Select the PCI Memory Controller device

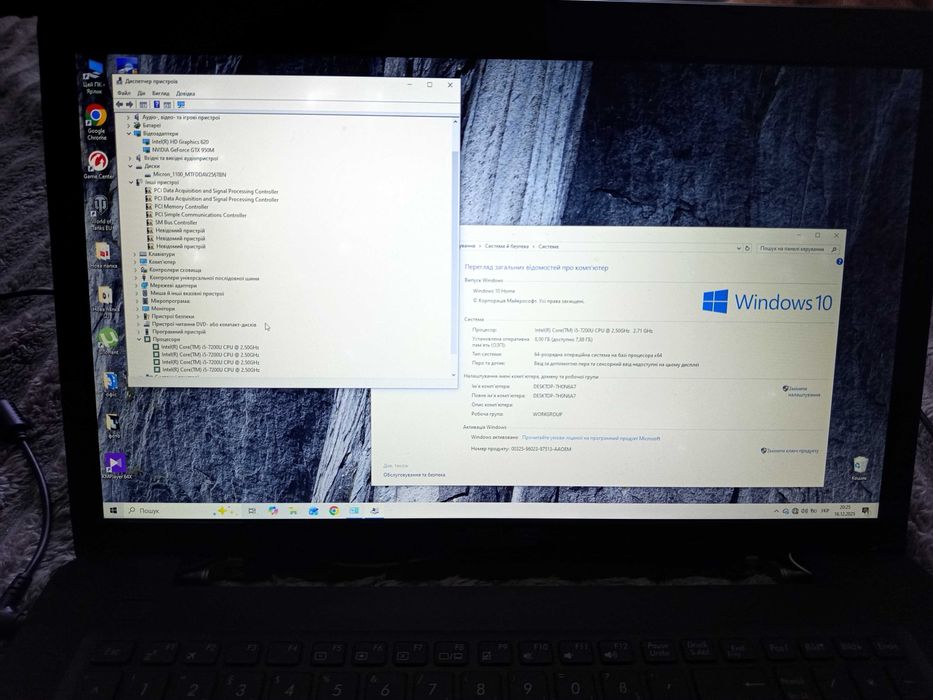pyautogui.click(x=177, y=207)
